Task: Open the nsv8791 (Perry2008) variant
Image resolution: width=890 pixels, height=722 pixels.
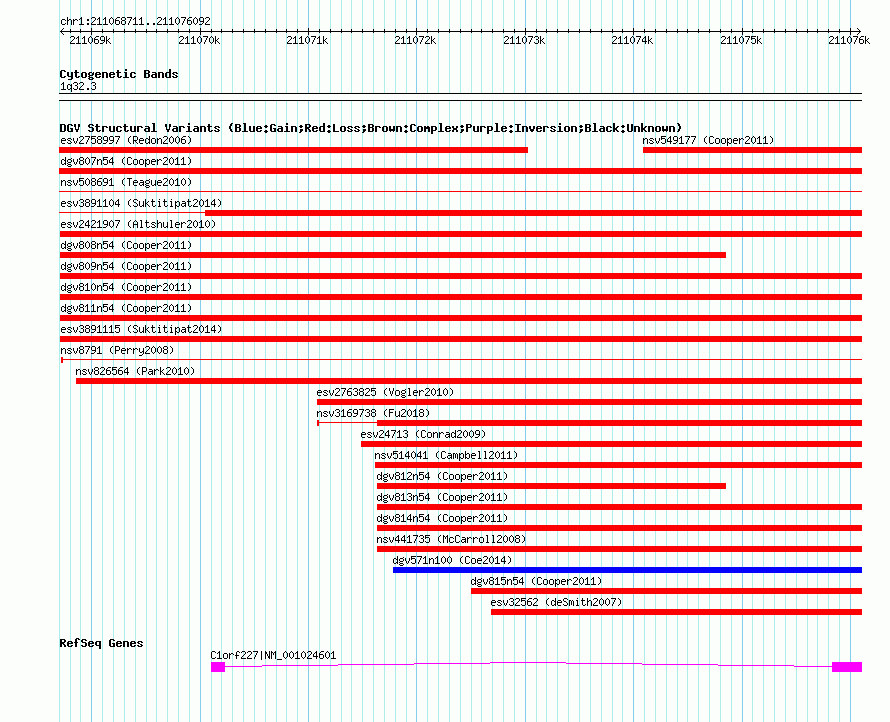Action: point(117,350)
